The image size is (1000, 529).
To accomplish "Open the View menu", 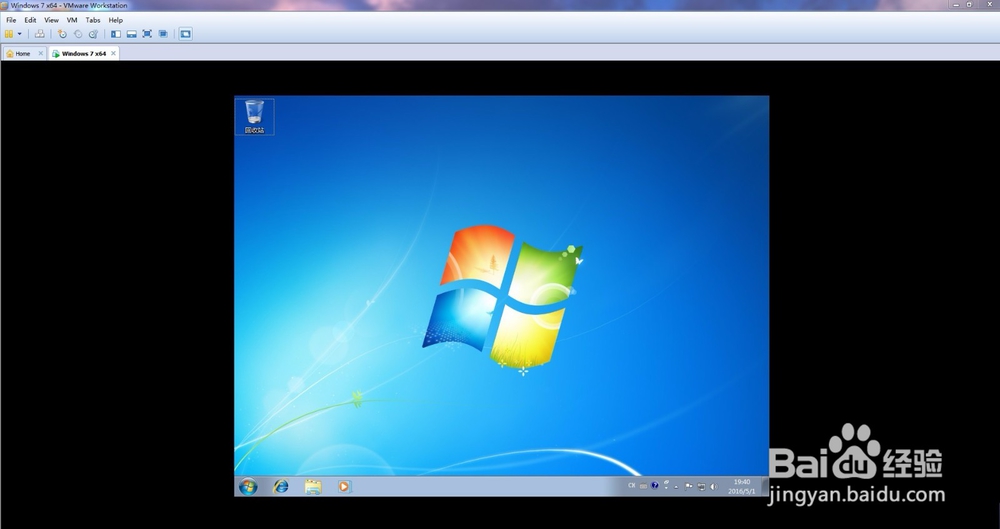I will point(51,20).
